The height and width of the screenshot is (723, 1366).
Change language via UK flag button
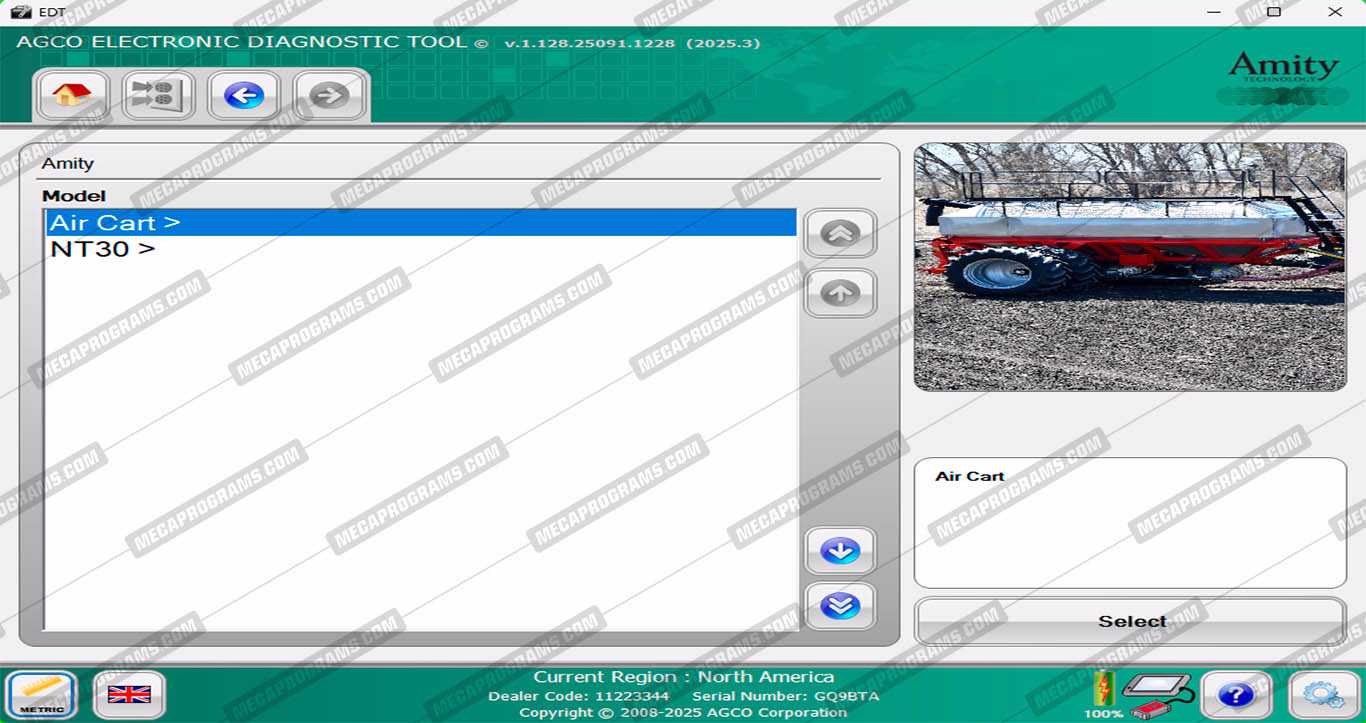tap(129, 694)
